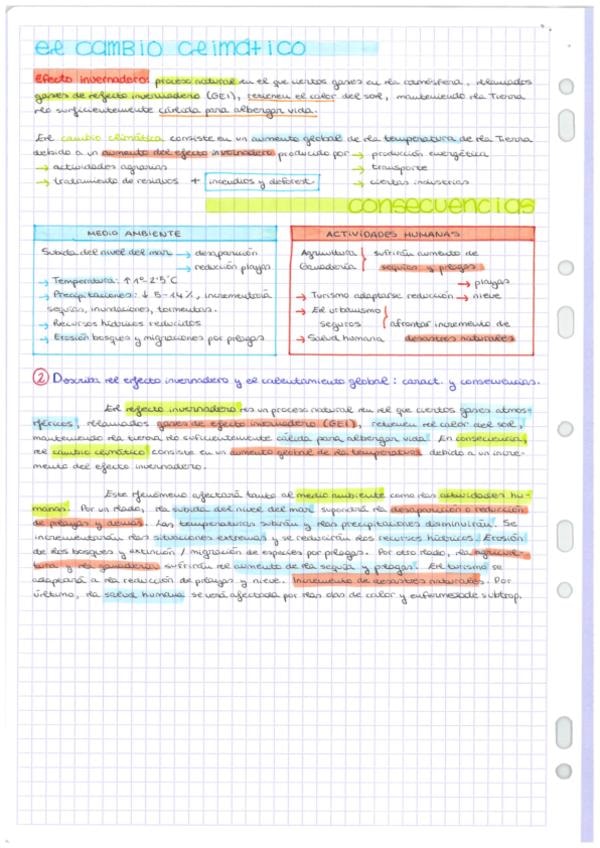
Task: Select the red-highlighted 'Efecto invernadero:' label
Action: (x=91, y=78)
